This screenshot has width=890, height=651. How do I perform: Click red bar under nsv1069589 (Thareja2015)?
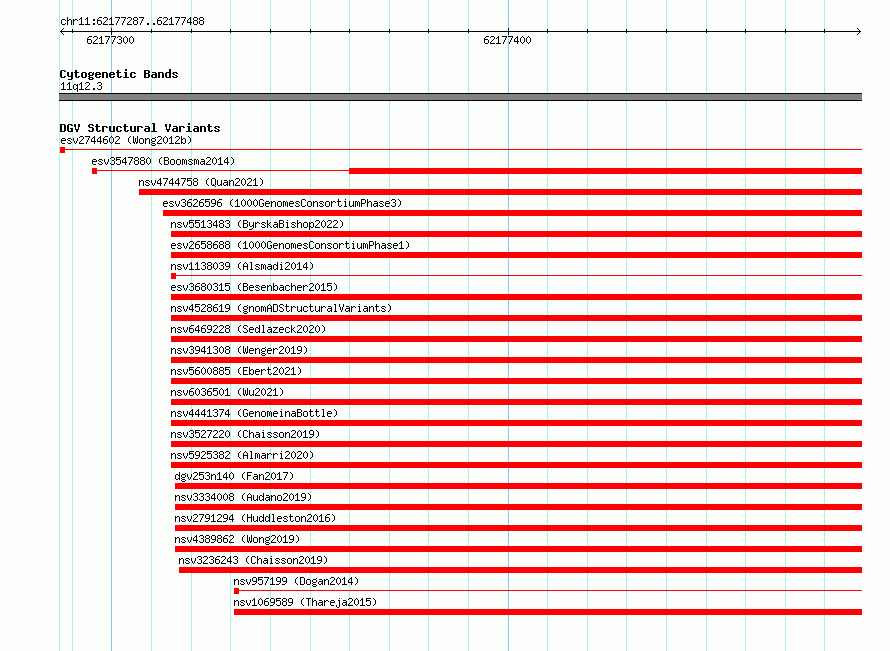(x=548, y=612)
